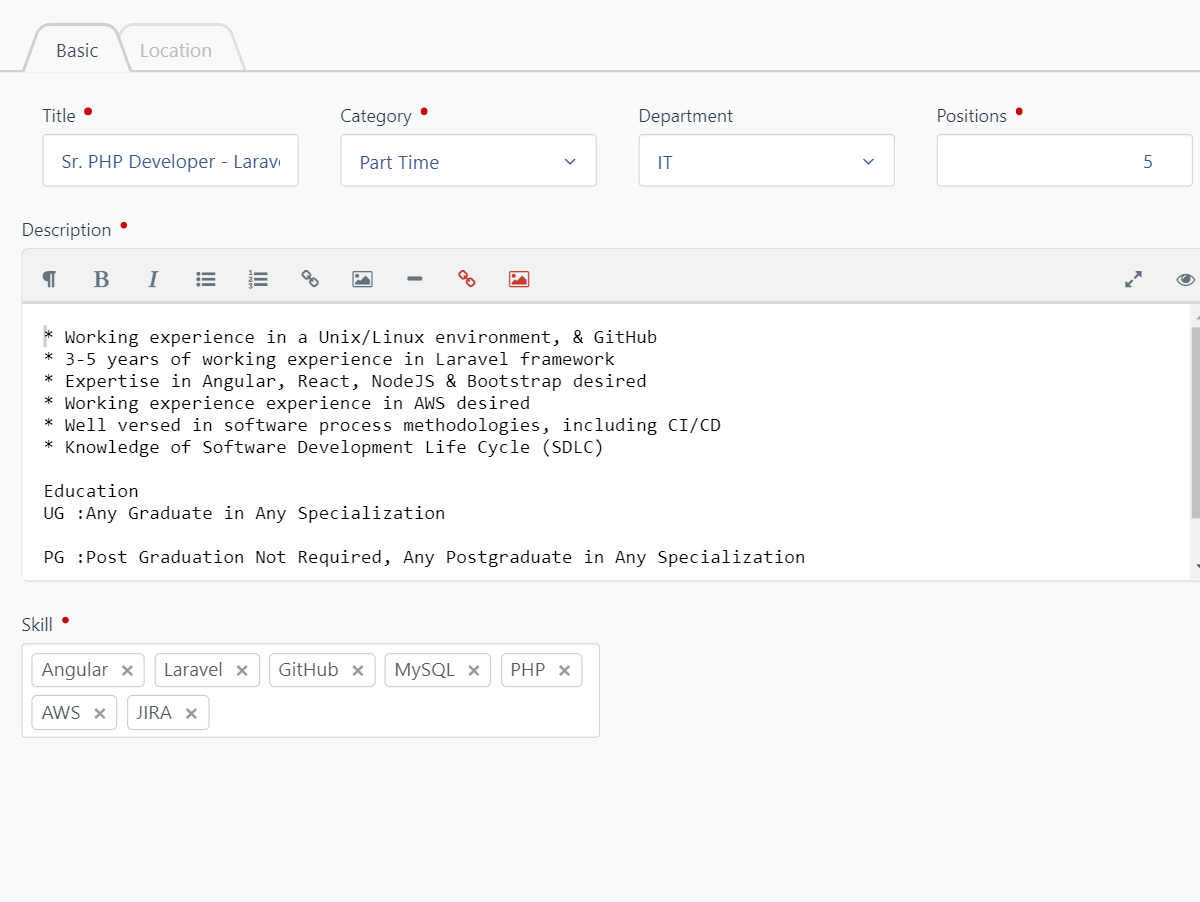This screenshot has height=902, width=1200.
Task: Click the line "Working experience in a Unix/Linux environment, & GitHub"
Action: click(350, 337)
